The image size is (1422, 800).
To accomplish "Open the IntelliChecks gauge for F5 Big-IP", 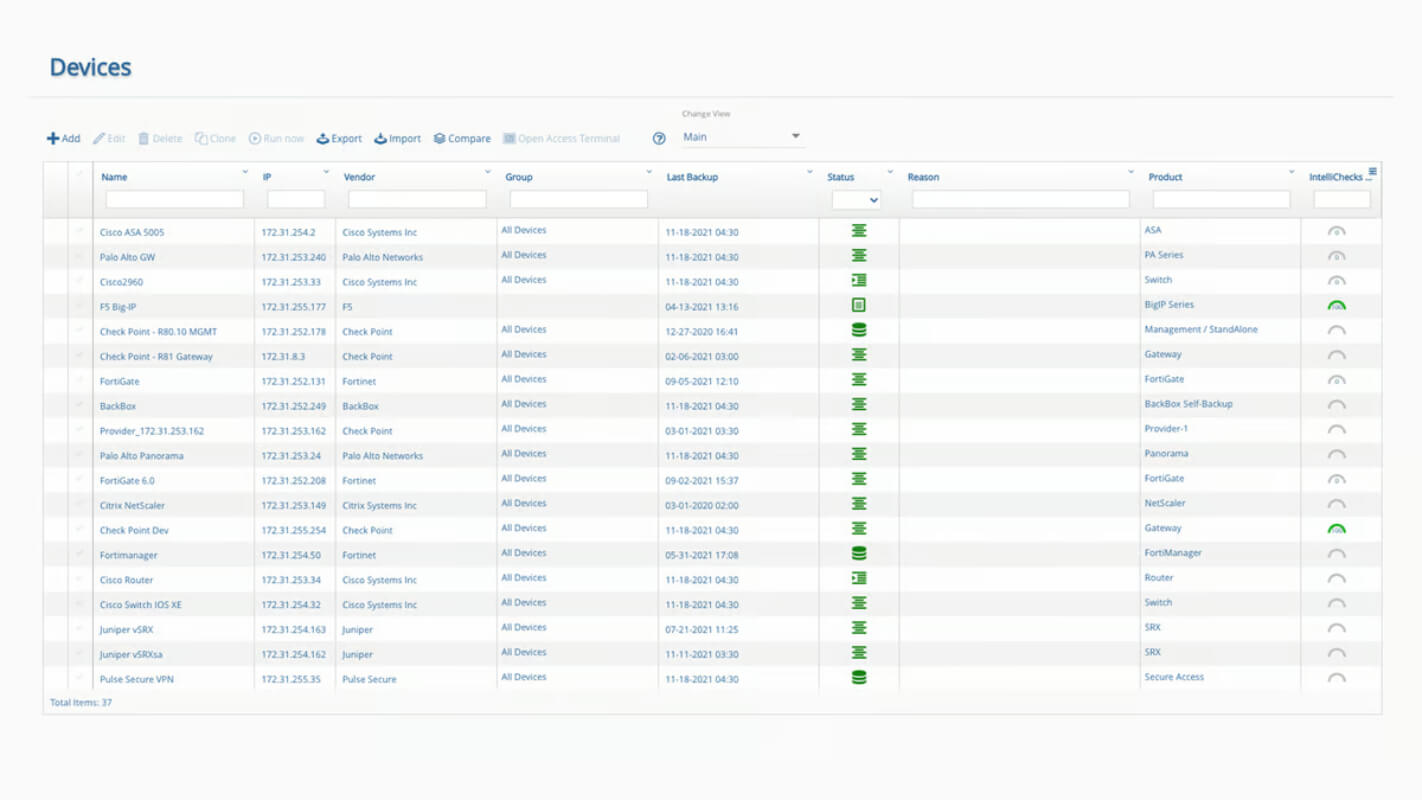I will pyautogui.click(x=1336, y=306).
